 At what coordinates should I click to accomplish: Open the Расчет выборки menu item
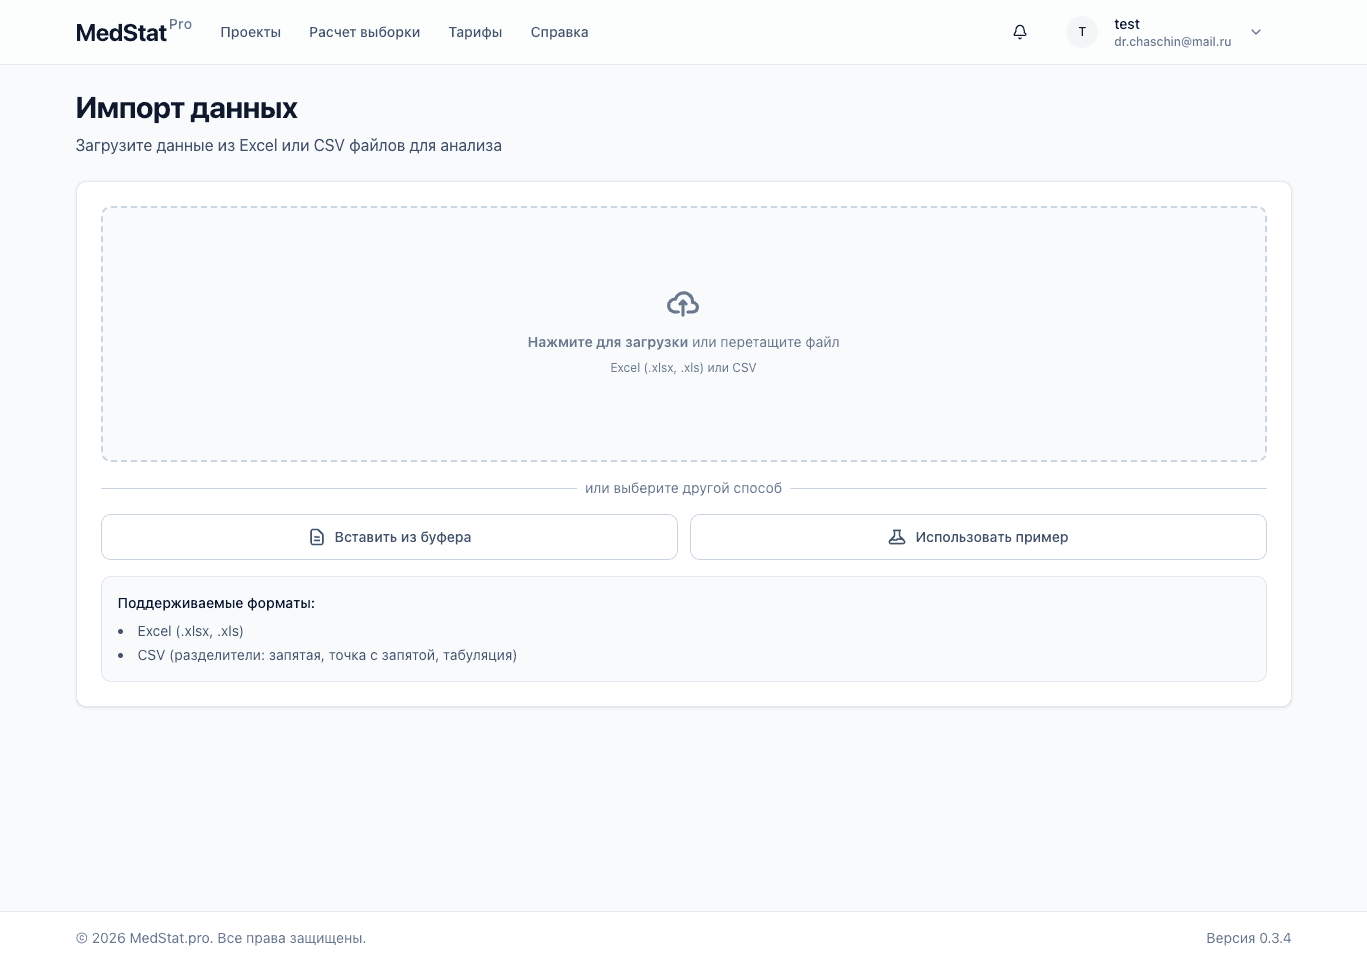tap(364, 32)
